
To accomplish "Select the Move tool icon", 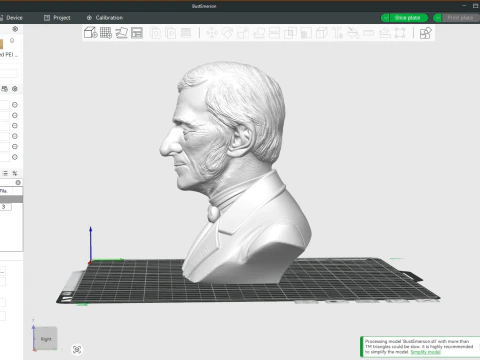I will [x=212, y=33].
